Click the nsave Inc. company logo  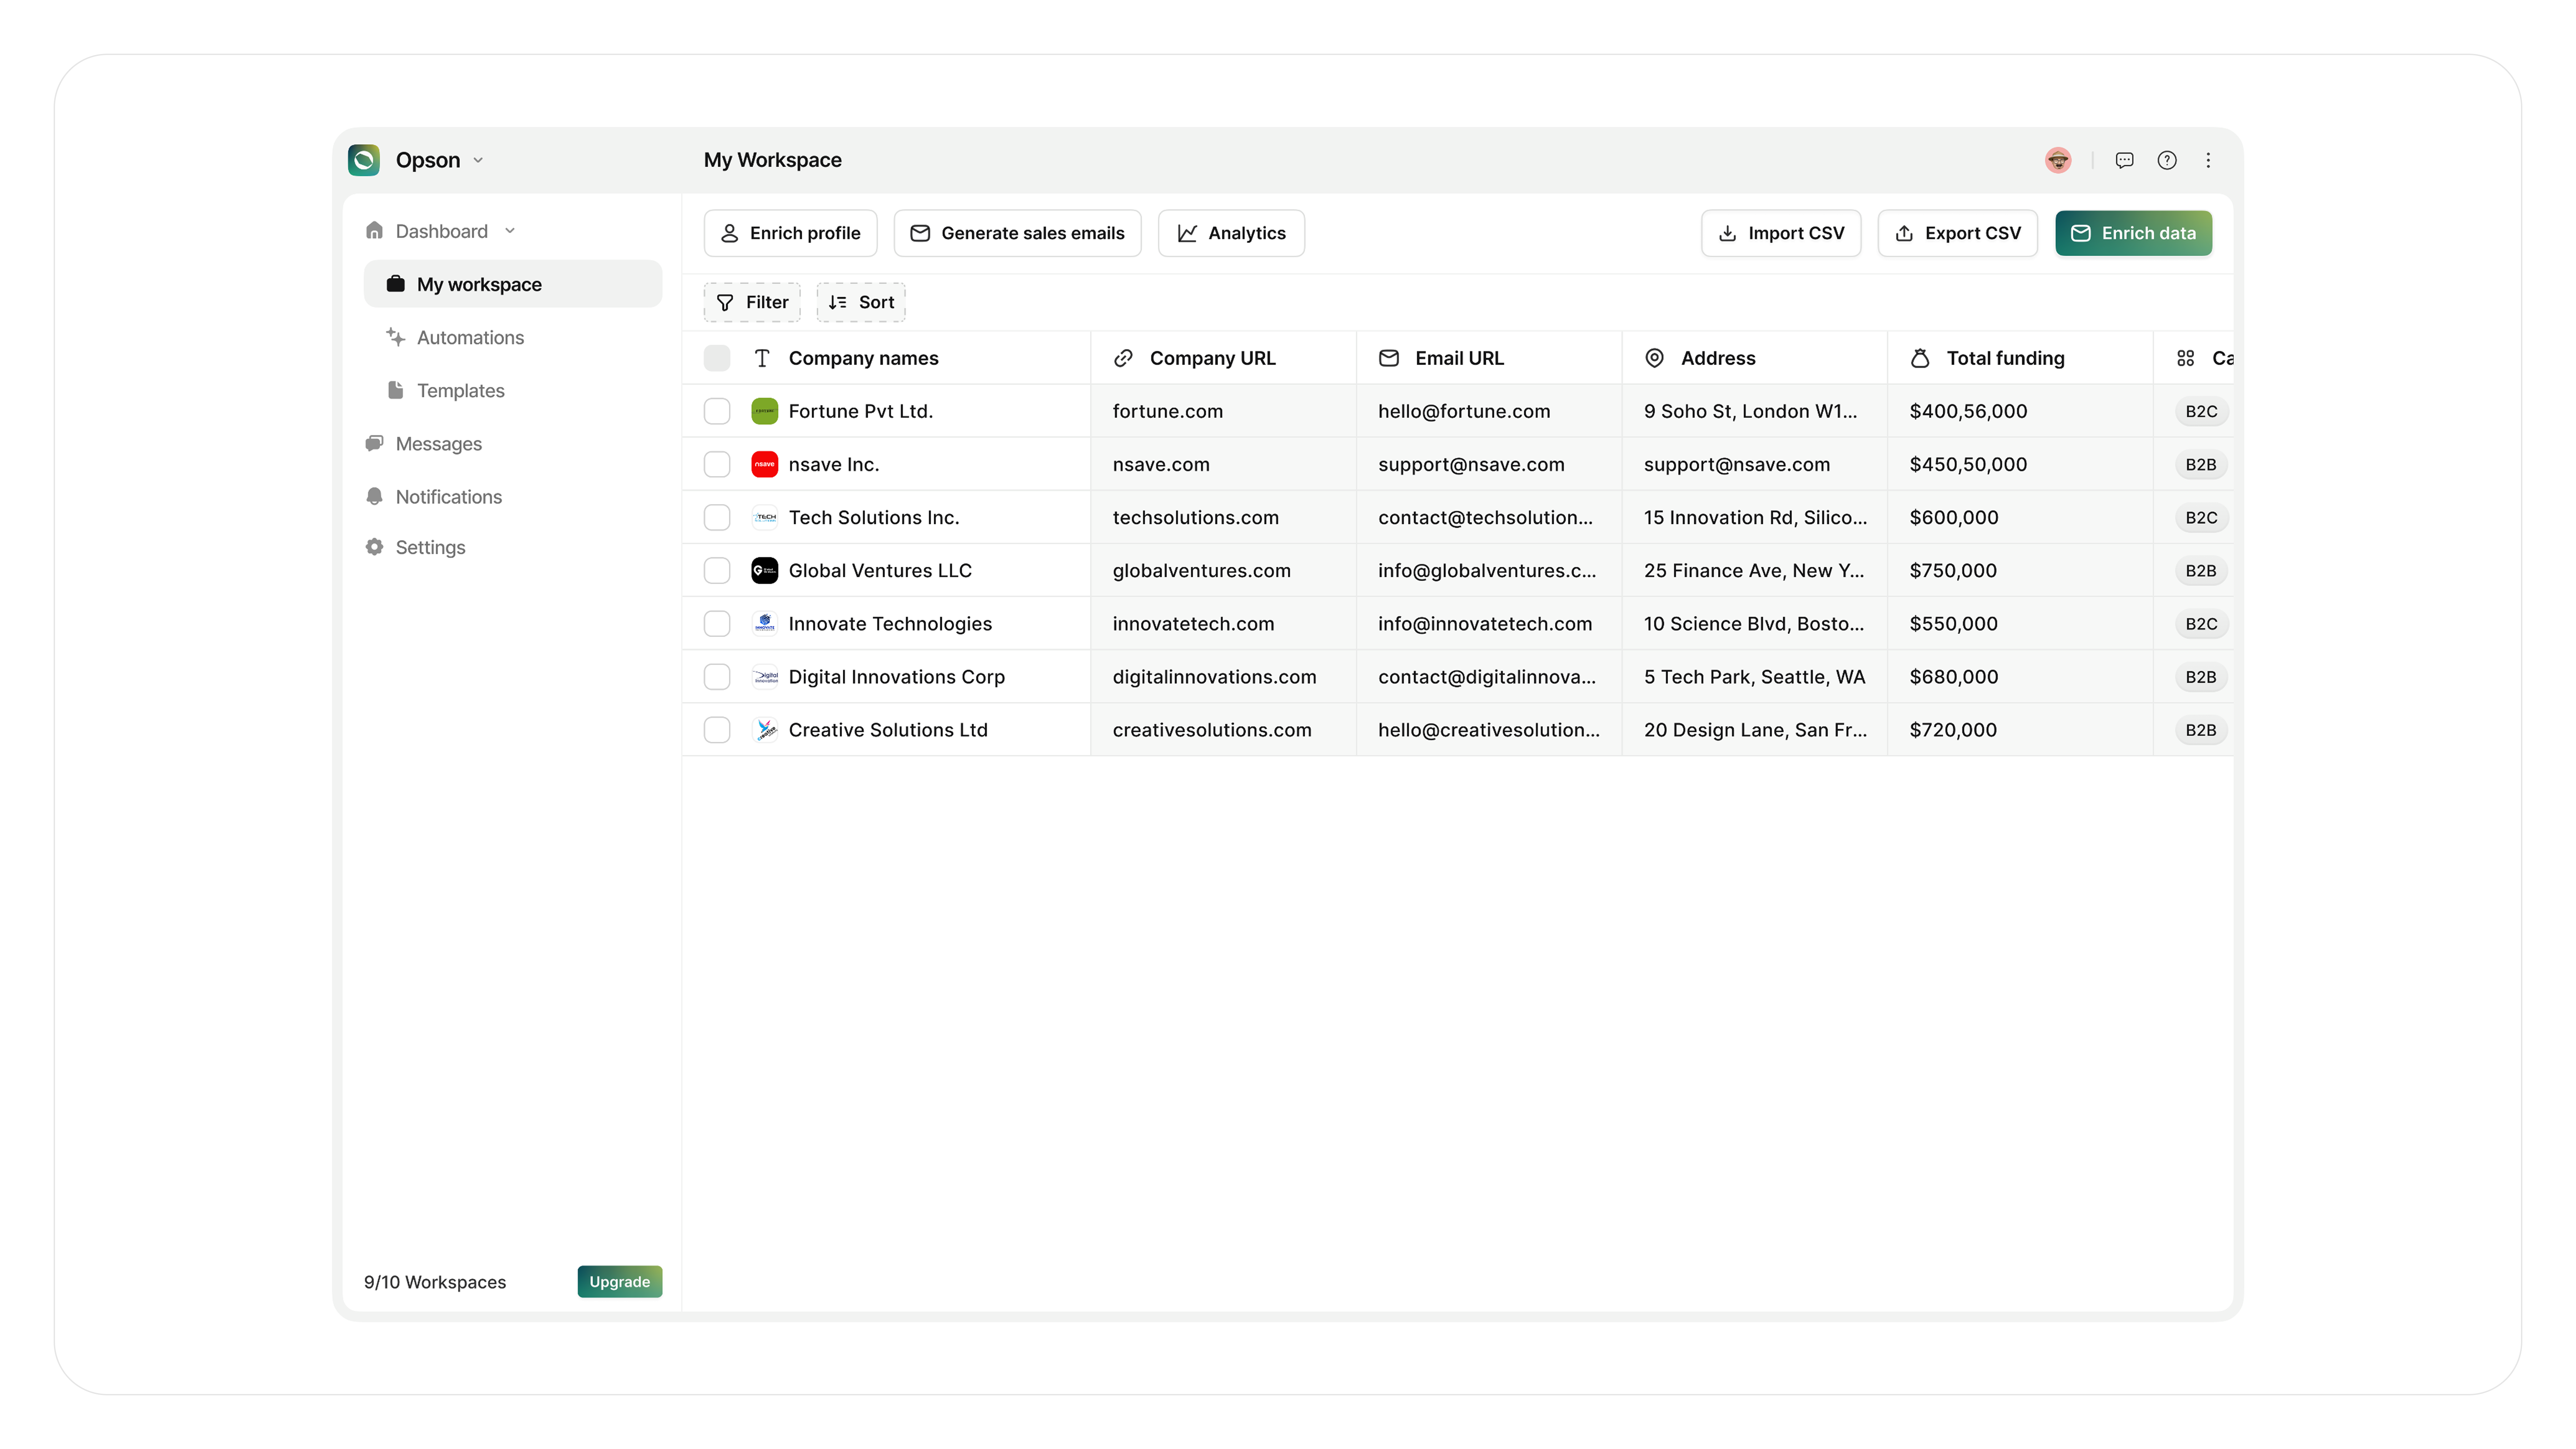764,464
